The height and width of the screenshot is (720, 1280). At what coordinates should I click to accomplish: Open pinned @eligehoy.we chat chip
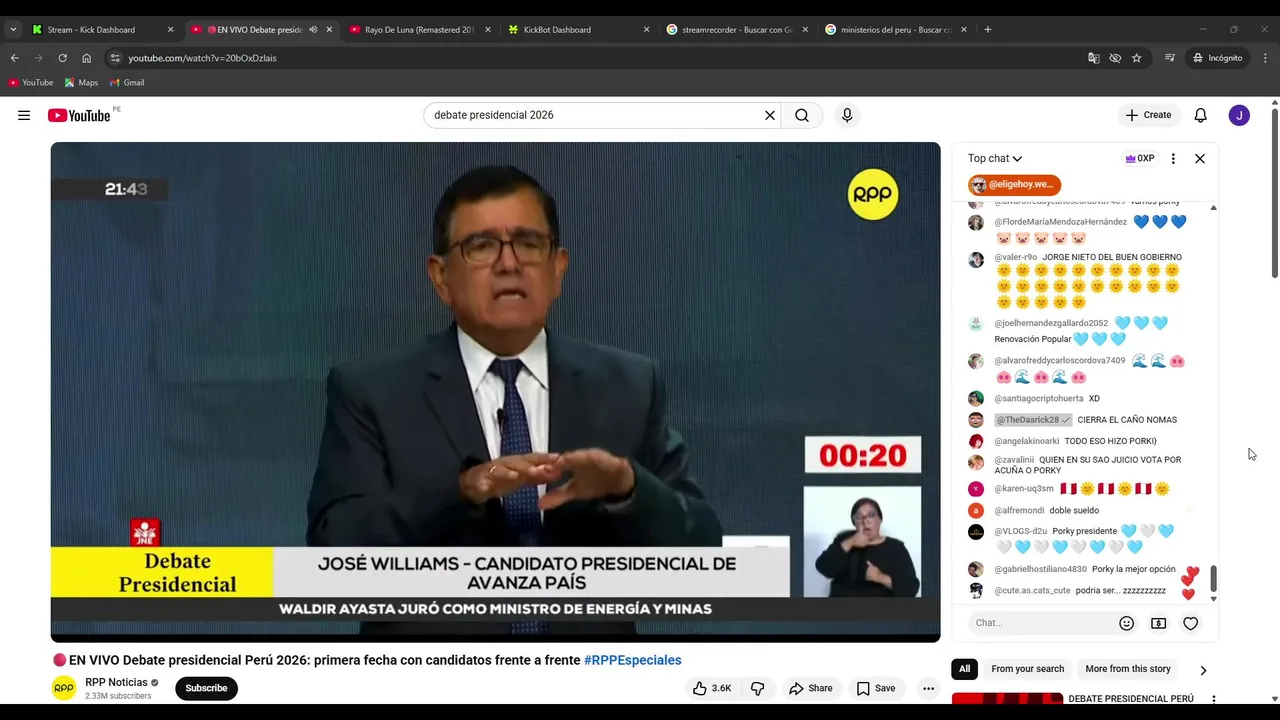(x=1014, y=185)
